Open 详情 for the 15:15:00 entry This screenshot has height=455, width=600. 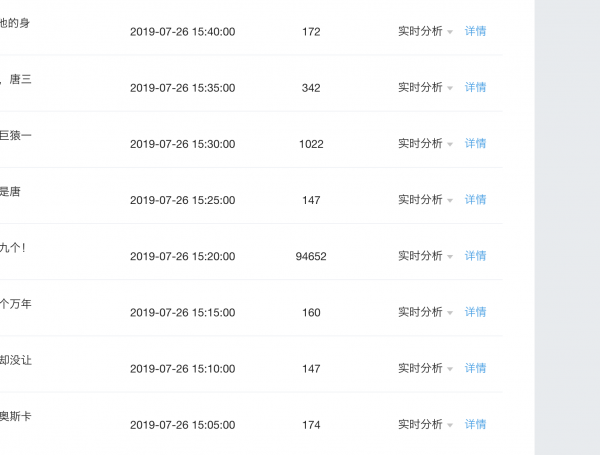point(475,312)
